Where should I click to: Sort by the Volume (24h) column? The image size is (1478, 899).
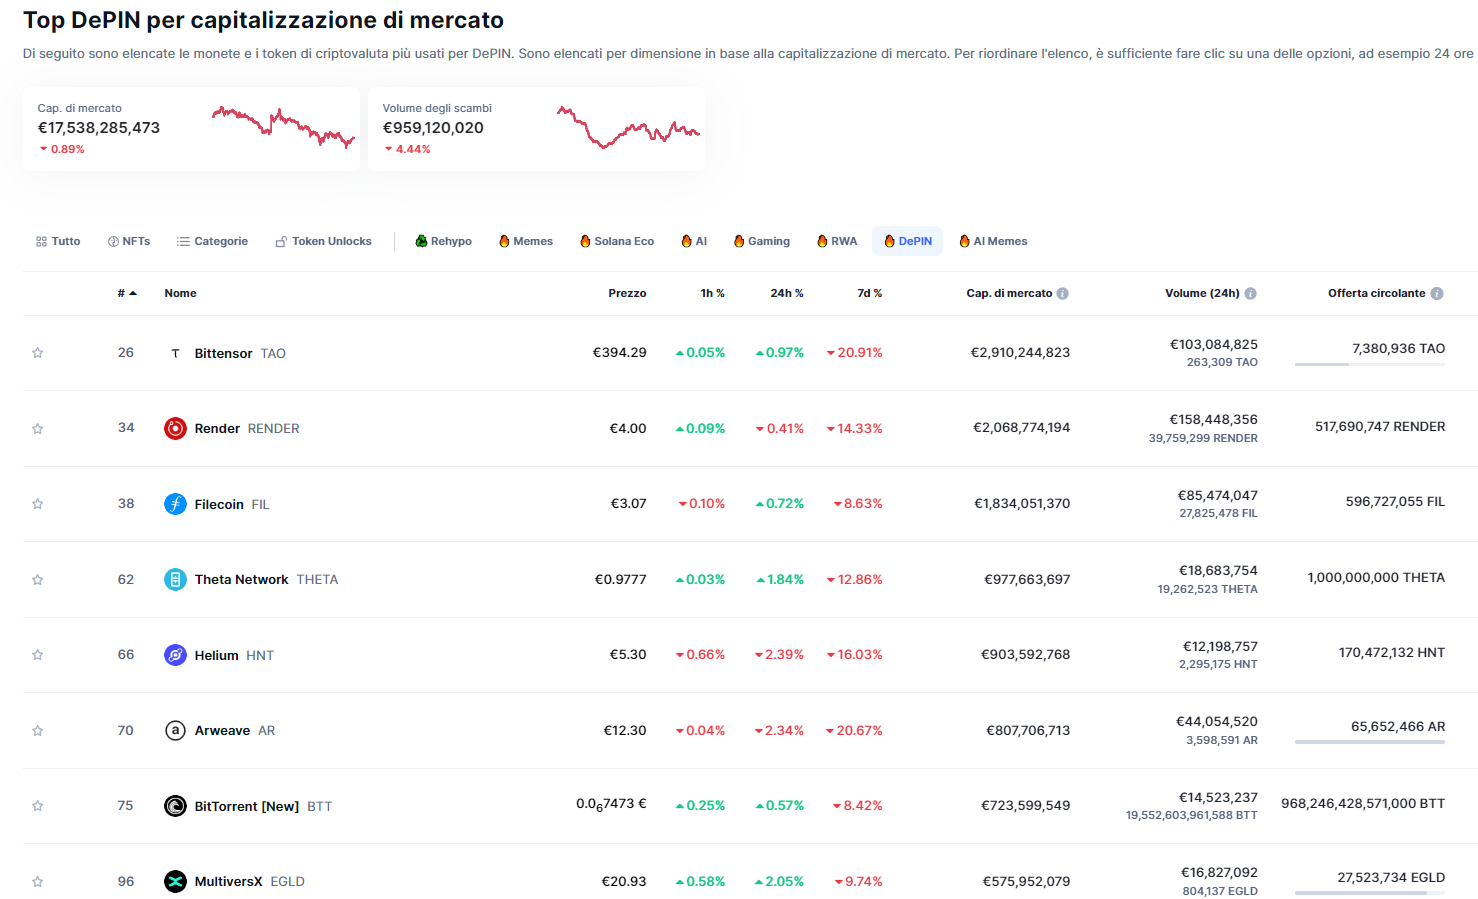1202,293
